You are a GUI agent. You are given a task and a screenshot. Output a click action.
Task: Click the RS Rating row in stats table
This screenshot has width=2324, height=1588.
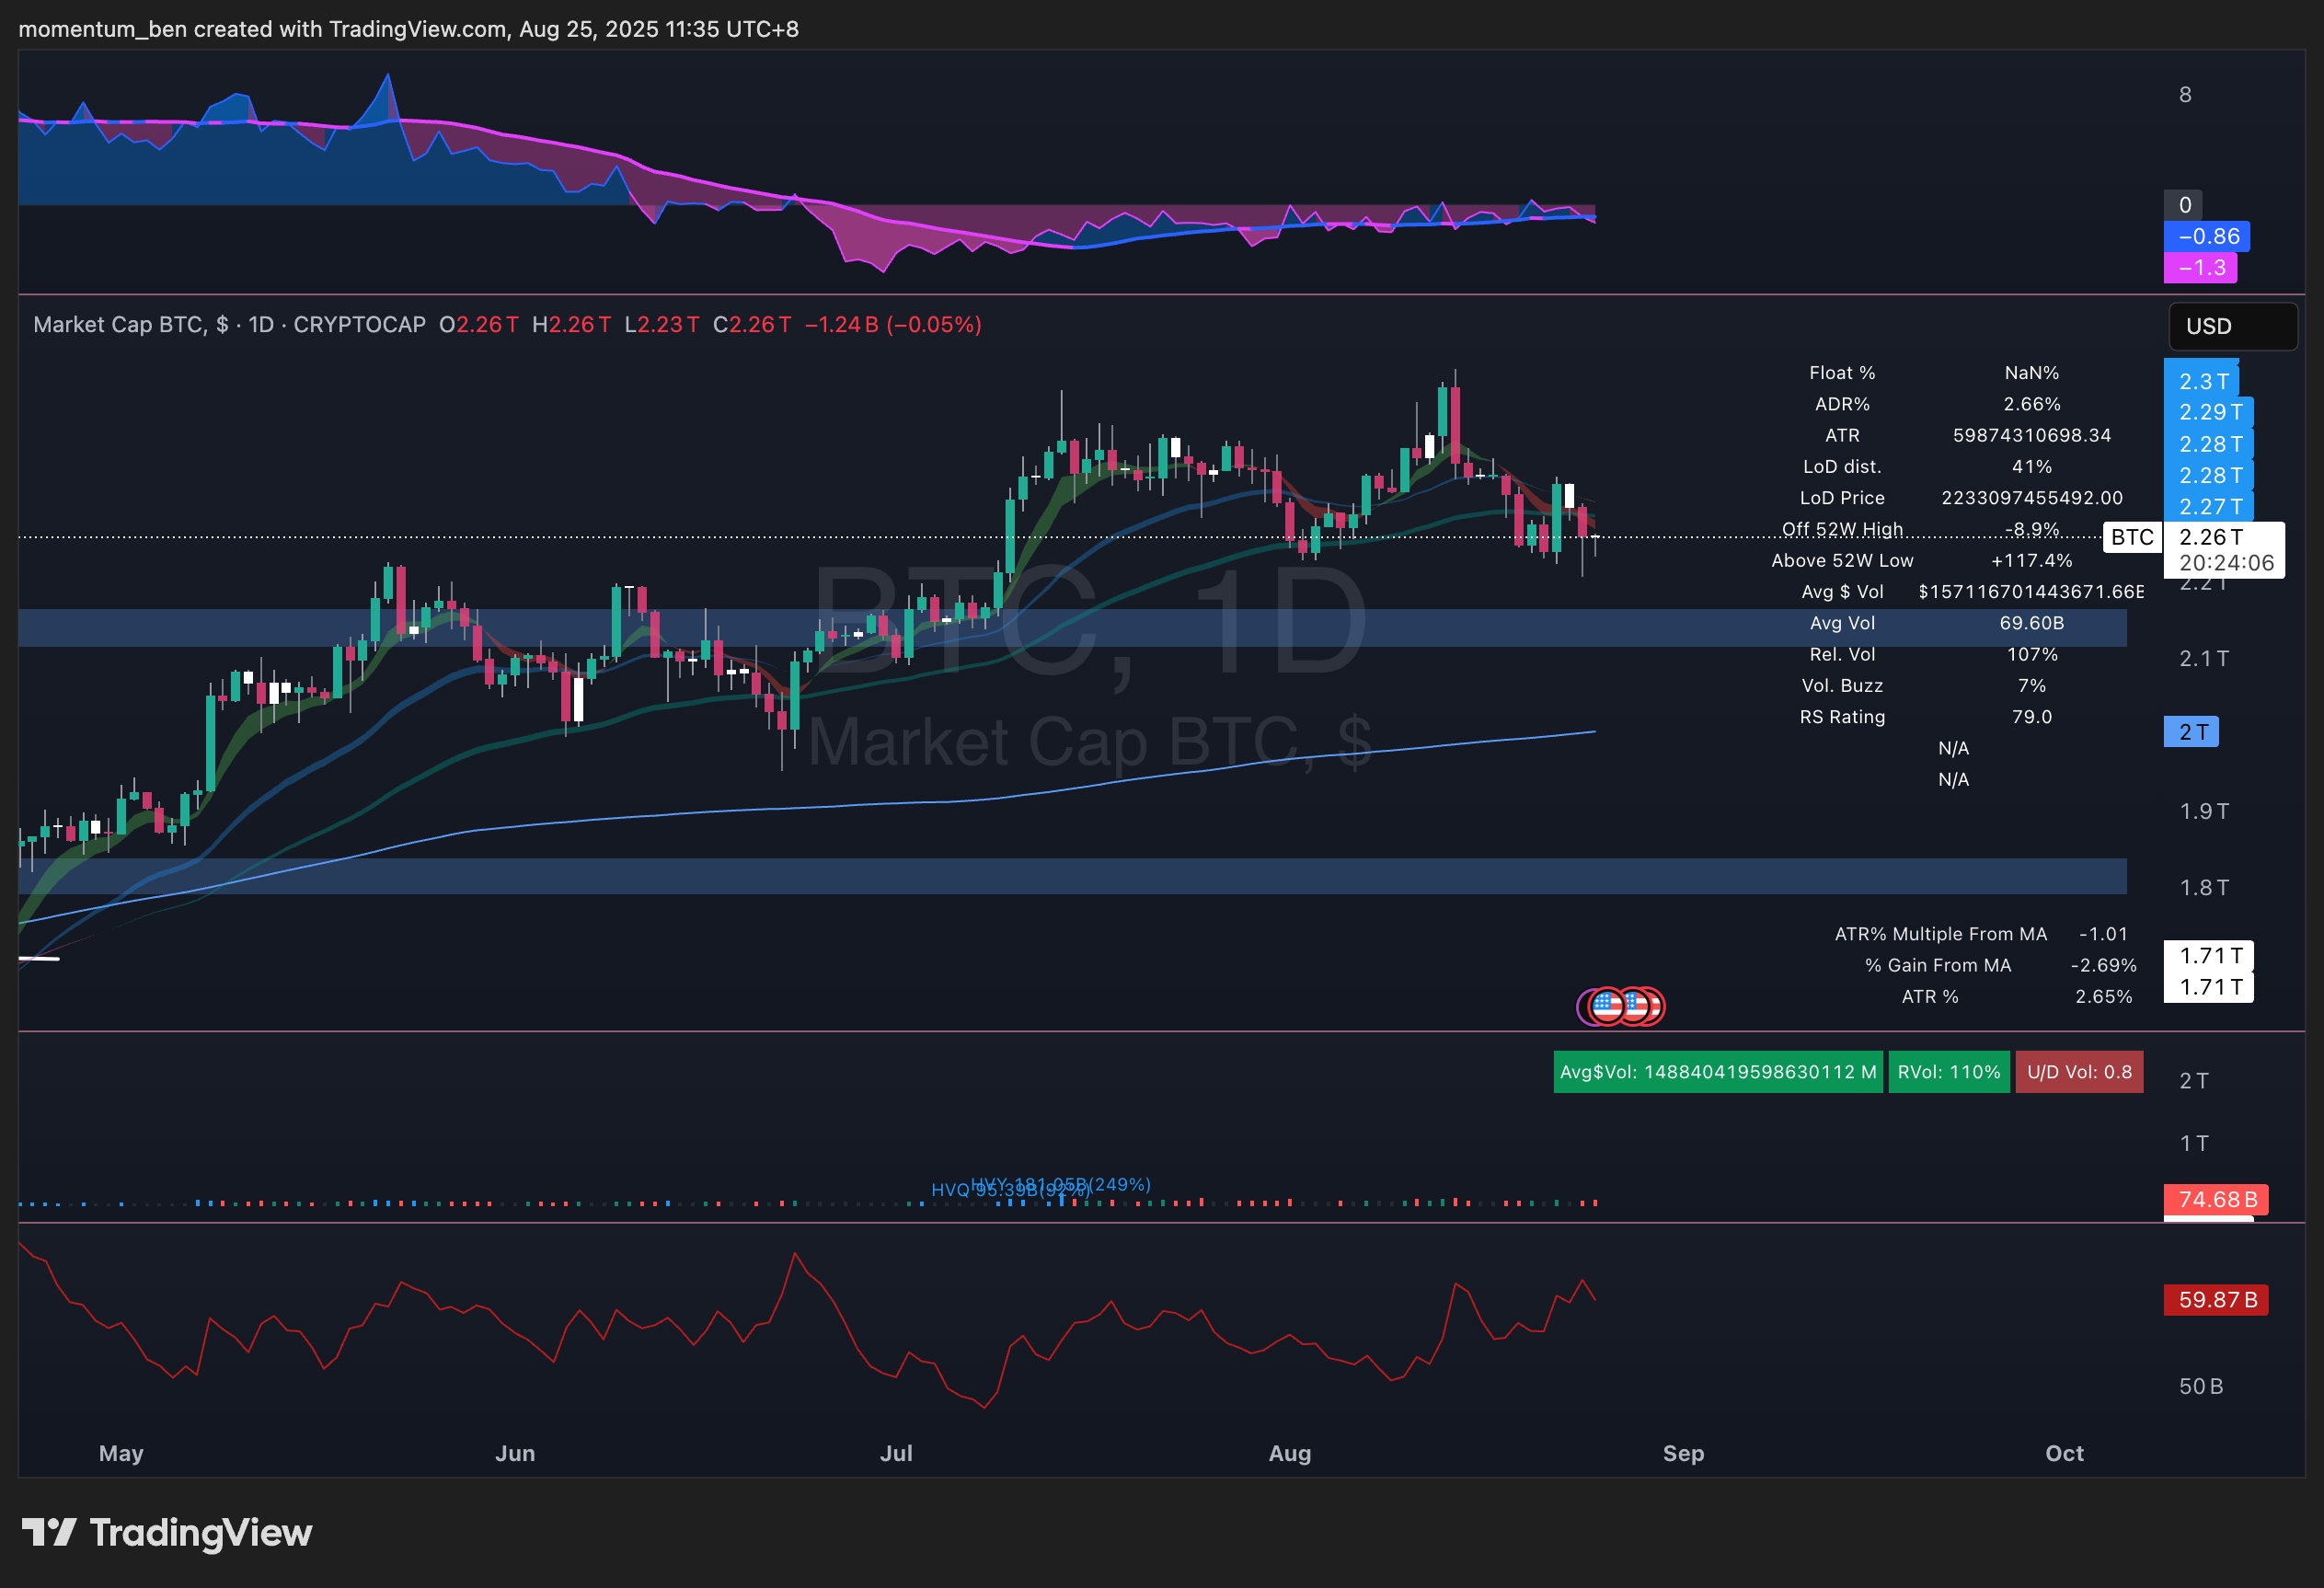[1842, 717]
